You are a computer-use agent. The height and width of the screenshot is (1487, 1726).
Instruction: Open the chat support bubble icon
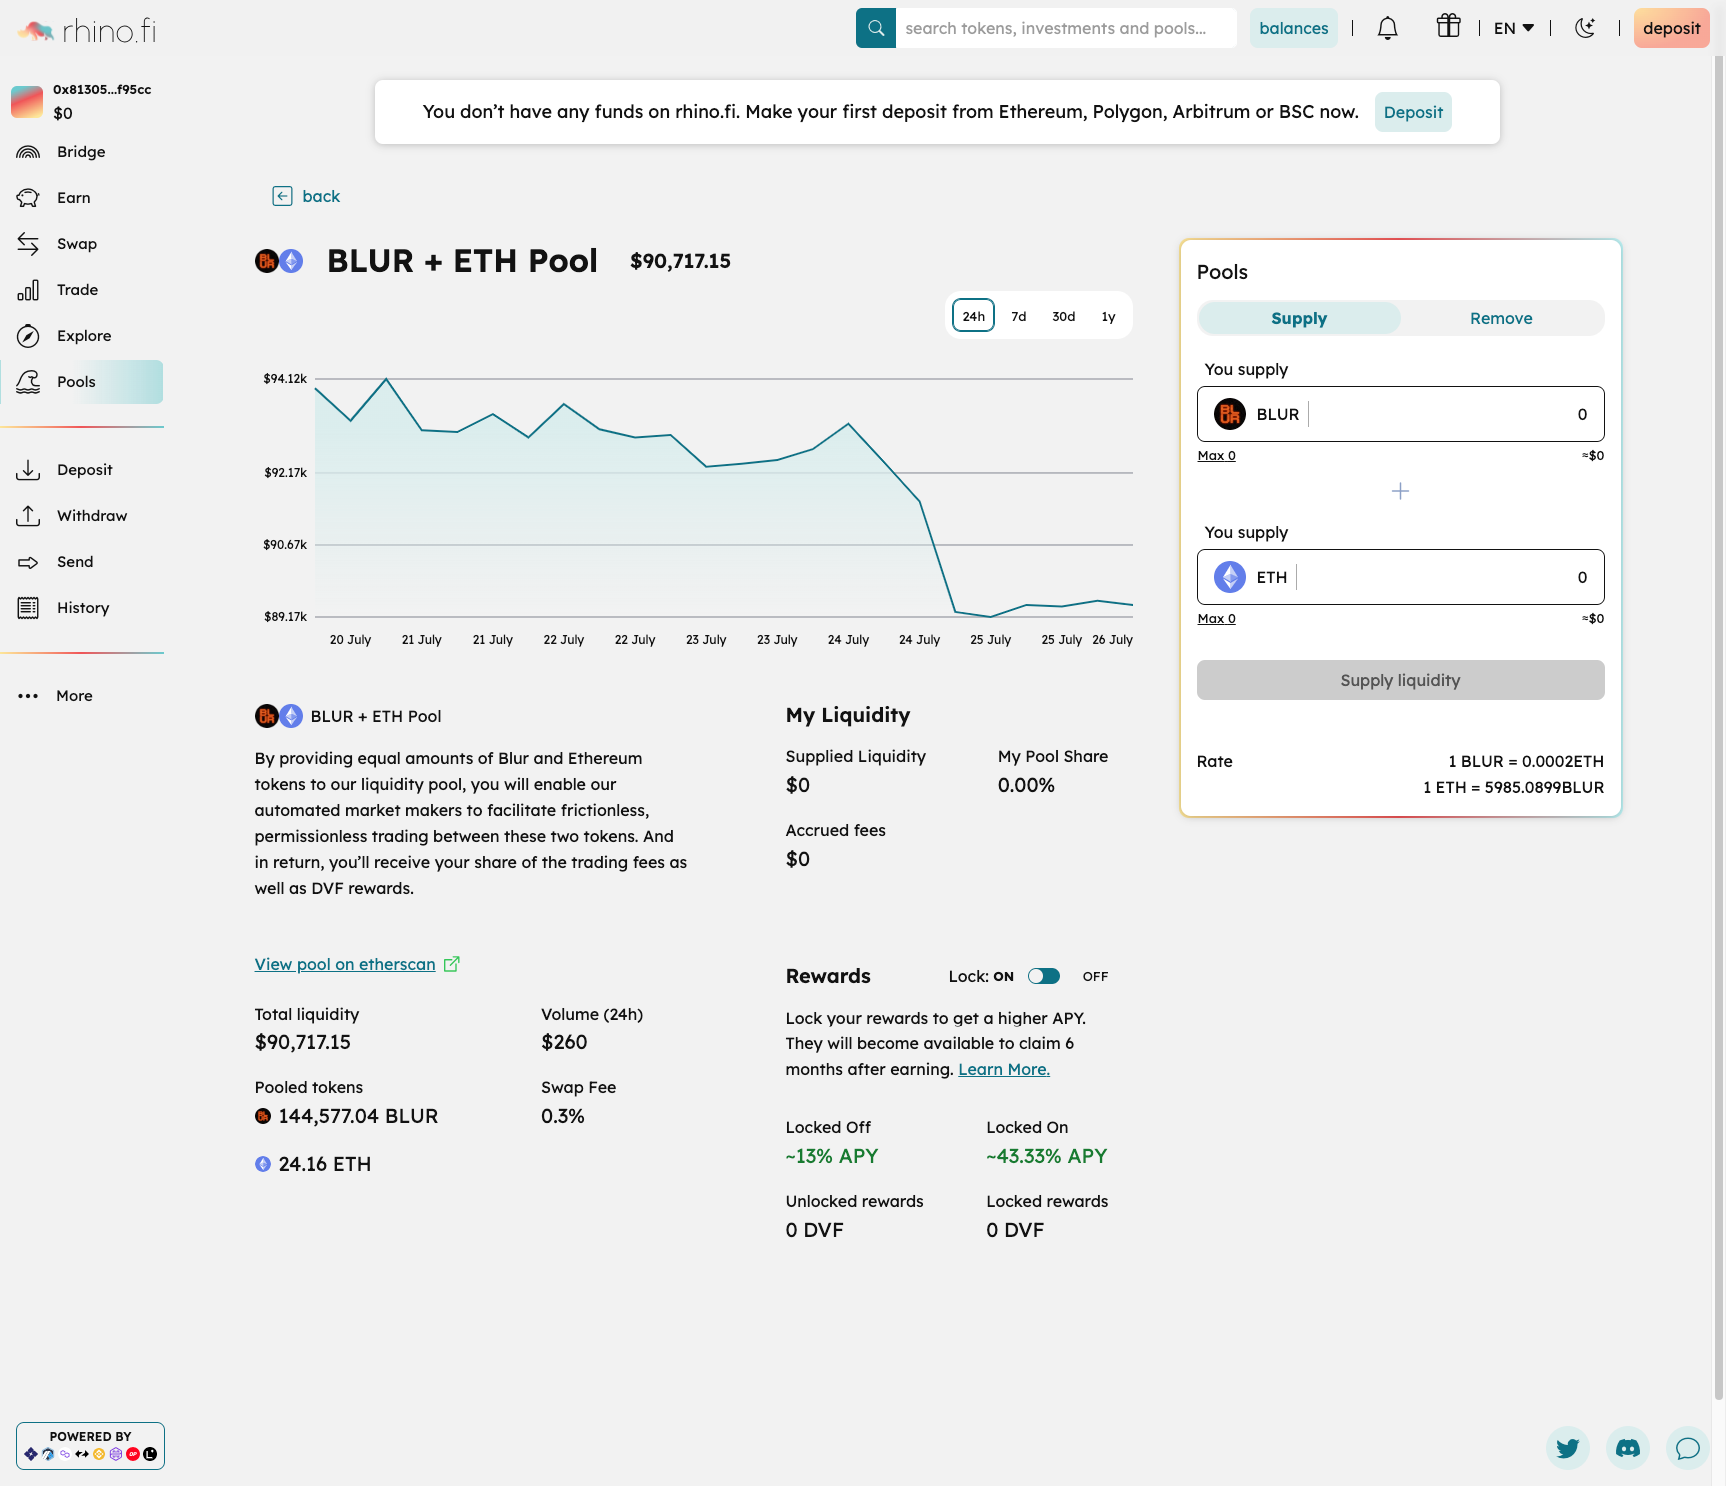(1688, 1447)
